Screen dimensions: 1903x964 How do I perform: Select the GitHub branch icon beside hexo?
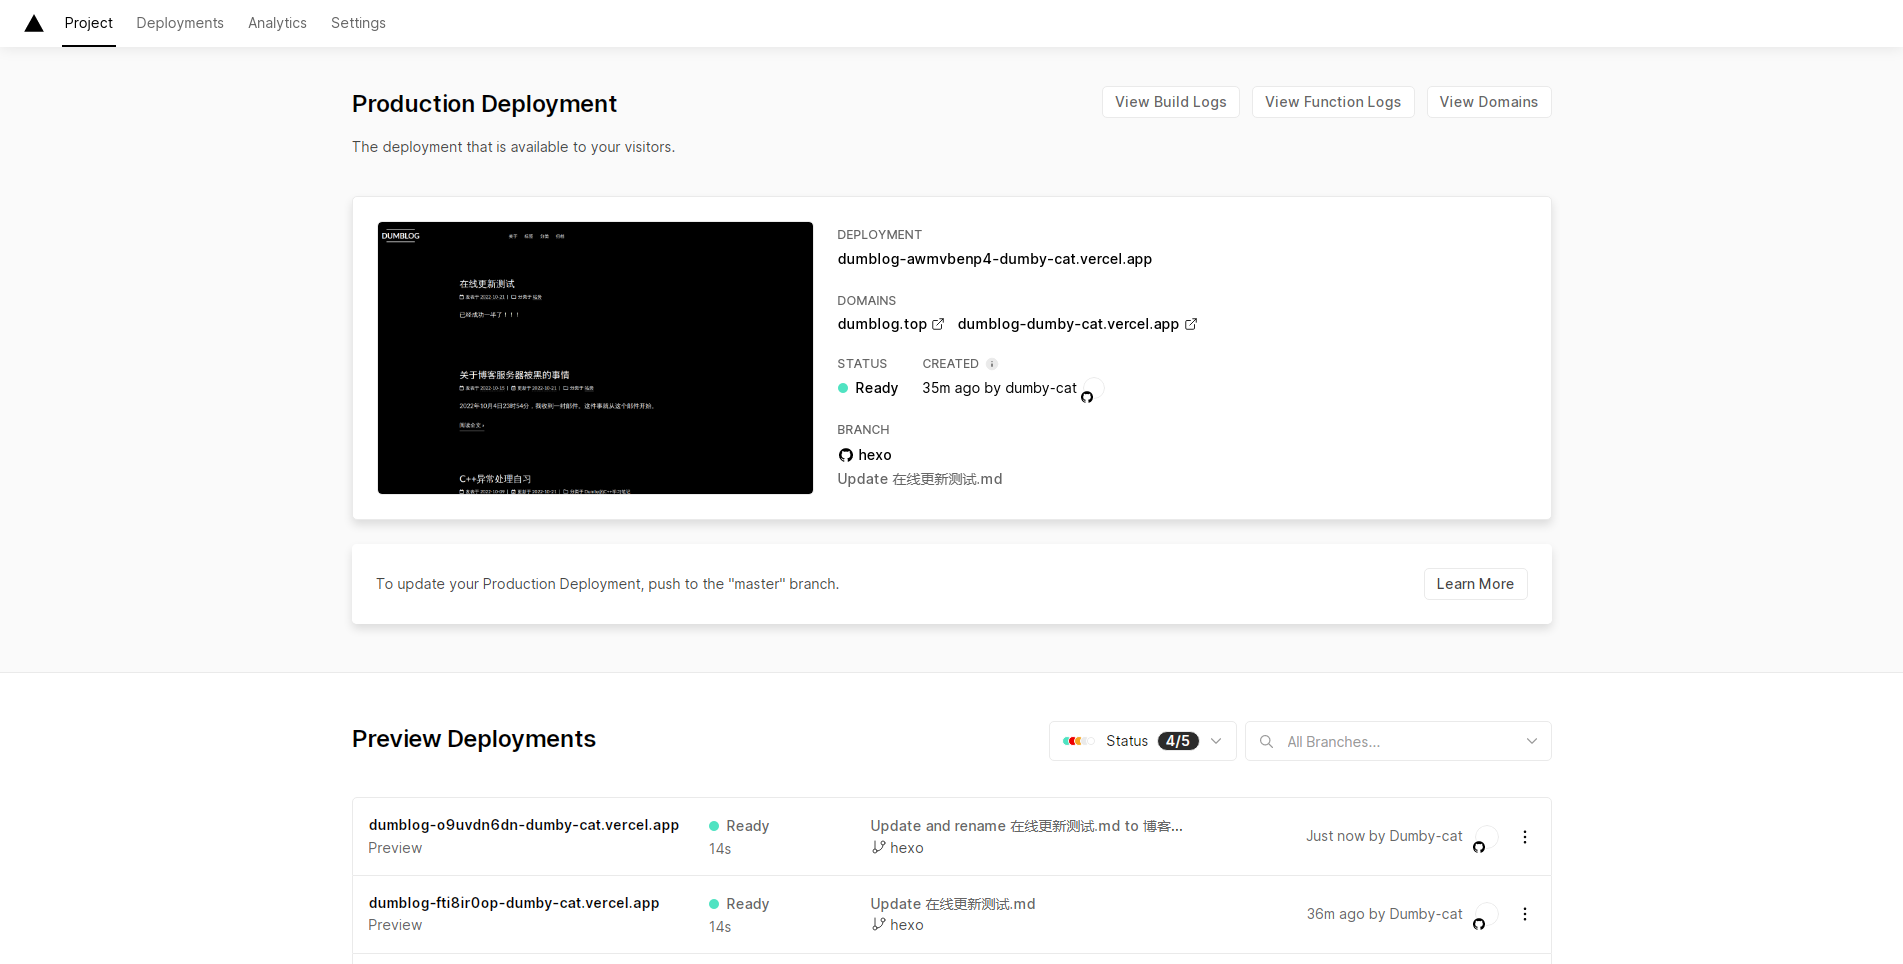point(846,455)
